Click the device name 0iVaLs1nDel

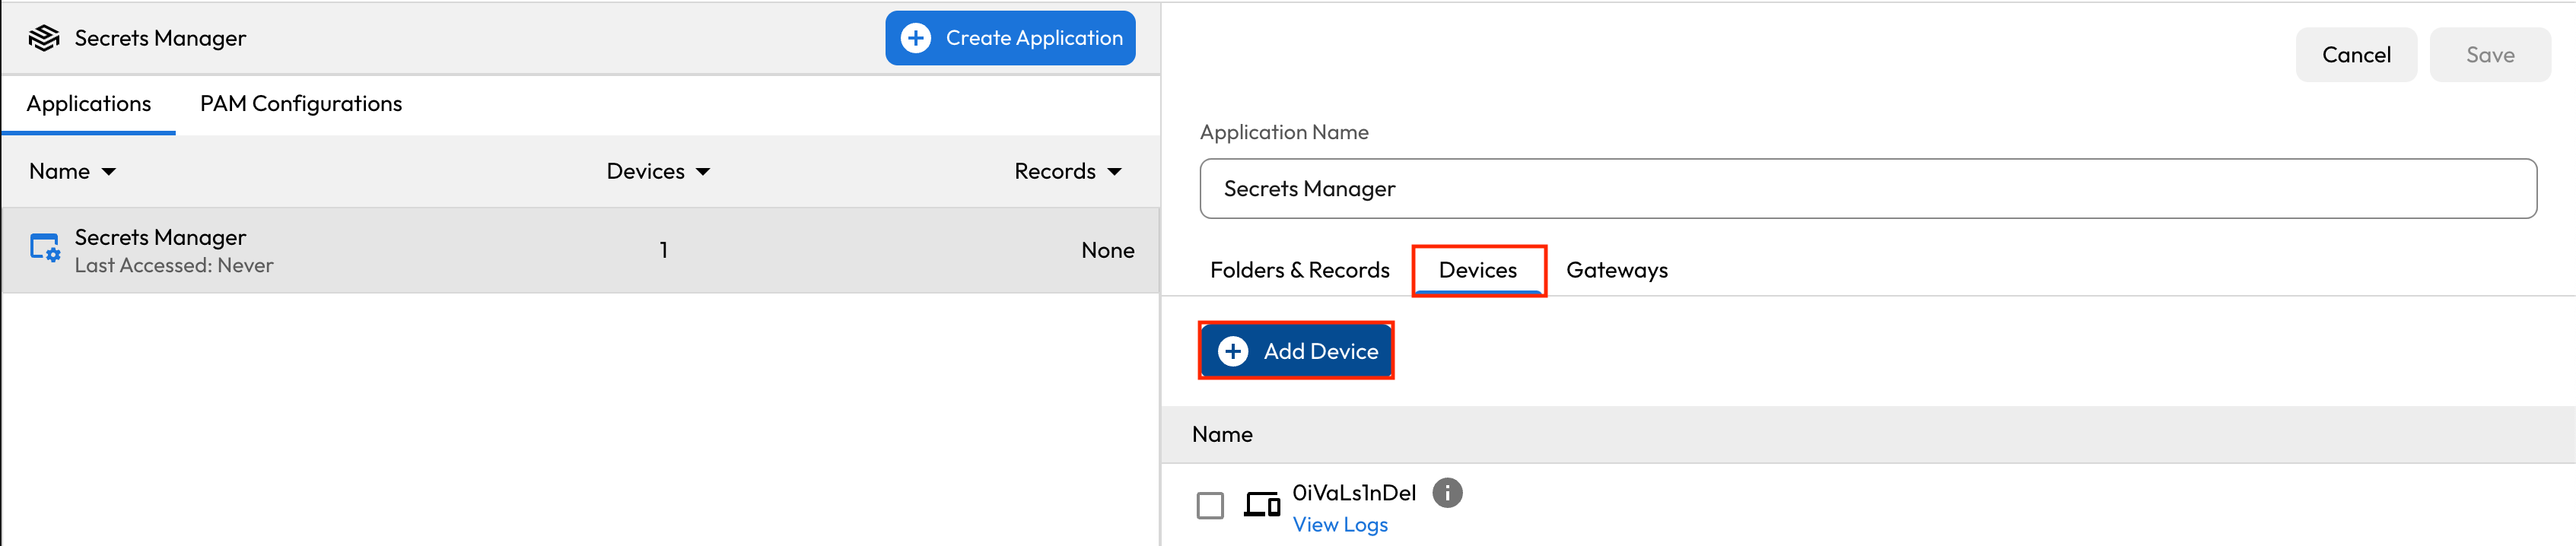pyautogui.click(x=1354, y=493)
